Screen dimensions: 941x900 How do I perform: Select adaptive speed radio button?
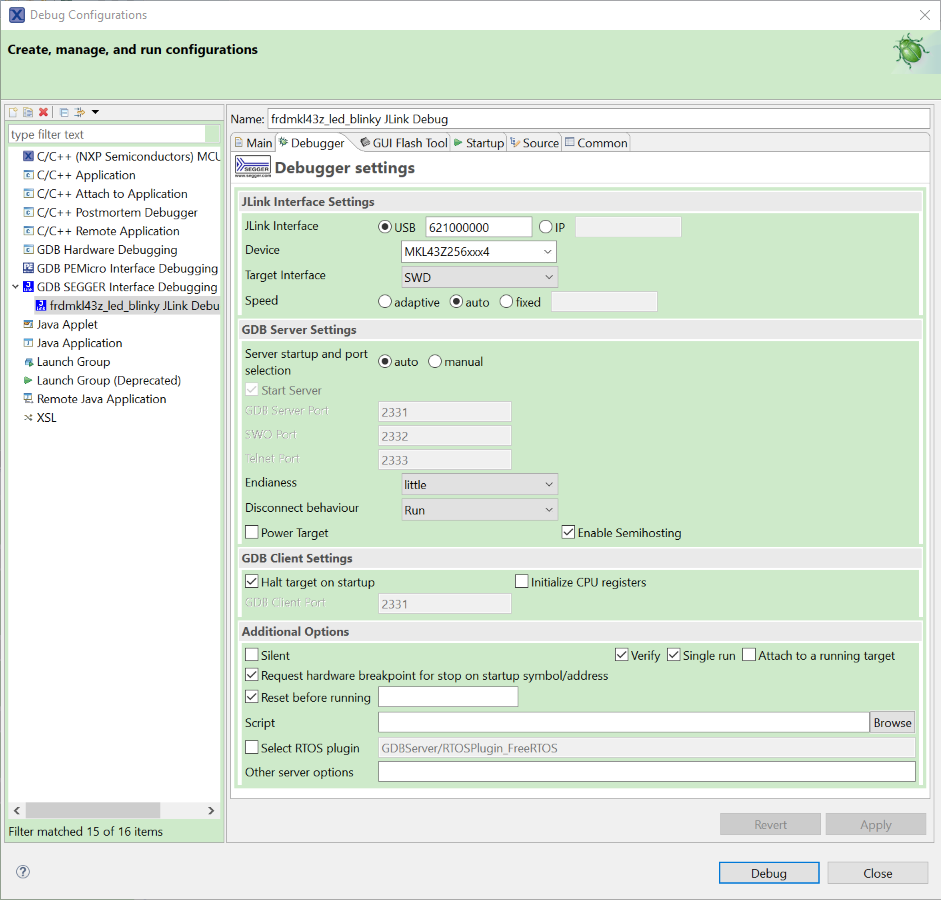click(x=385, y=302)
